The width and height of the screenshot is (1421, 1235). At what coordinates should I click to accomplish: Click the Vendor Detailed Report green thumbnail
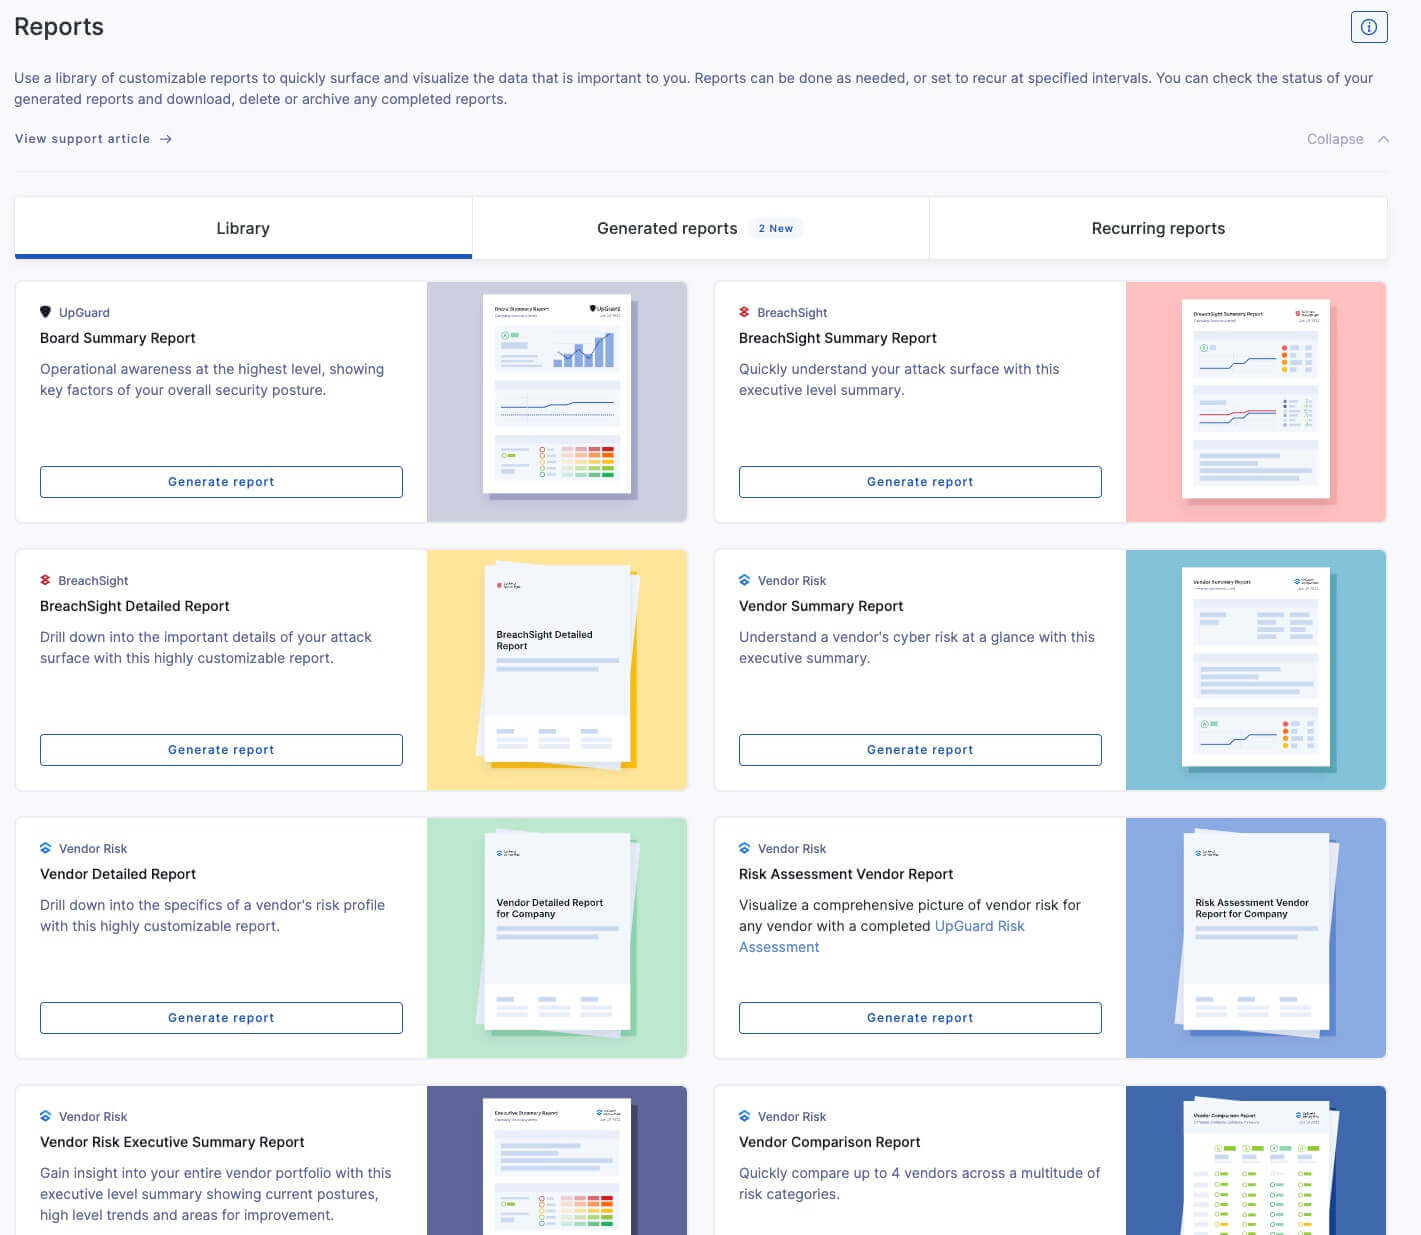click(x=557, y=938)
